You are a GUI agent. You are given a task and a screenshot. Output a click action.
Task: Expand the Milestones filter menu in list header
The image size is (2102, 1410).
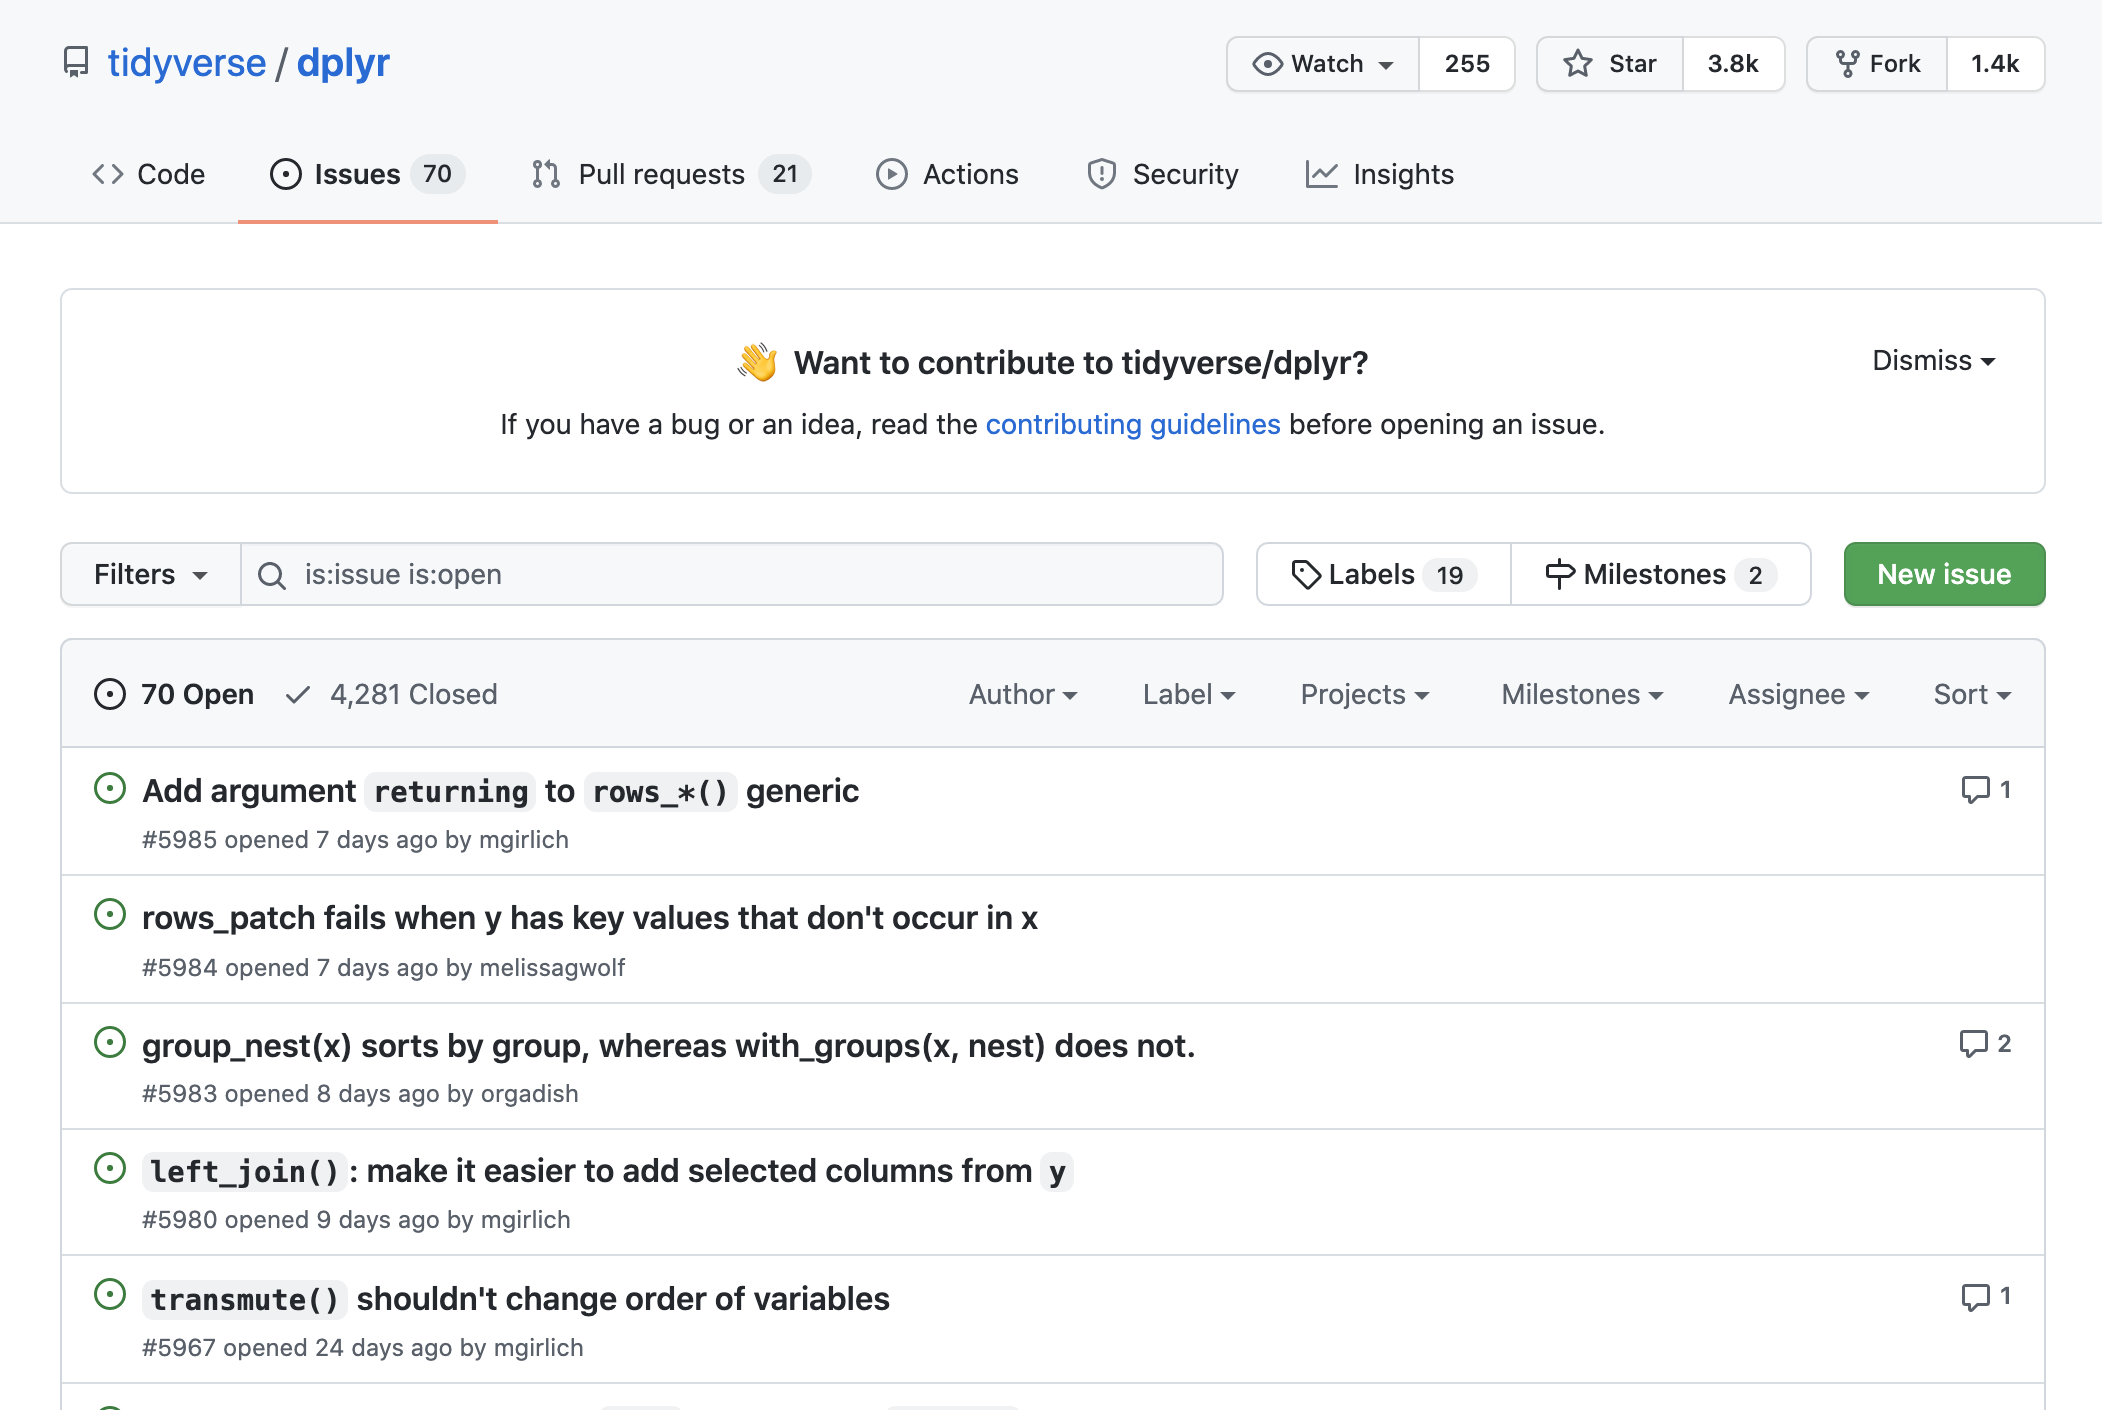[1583, 694]
